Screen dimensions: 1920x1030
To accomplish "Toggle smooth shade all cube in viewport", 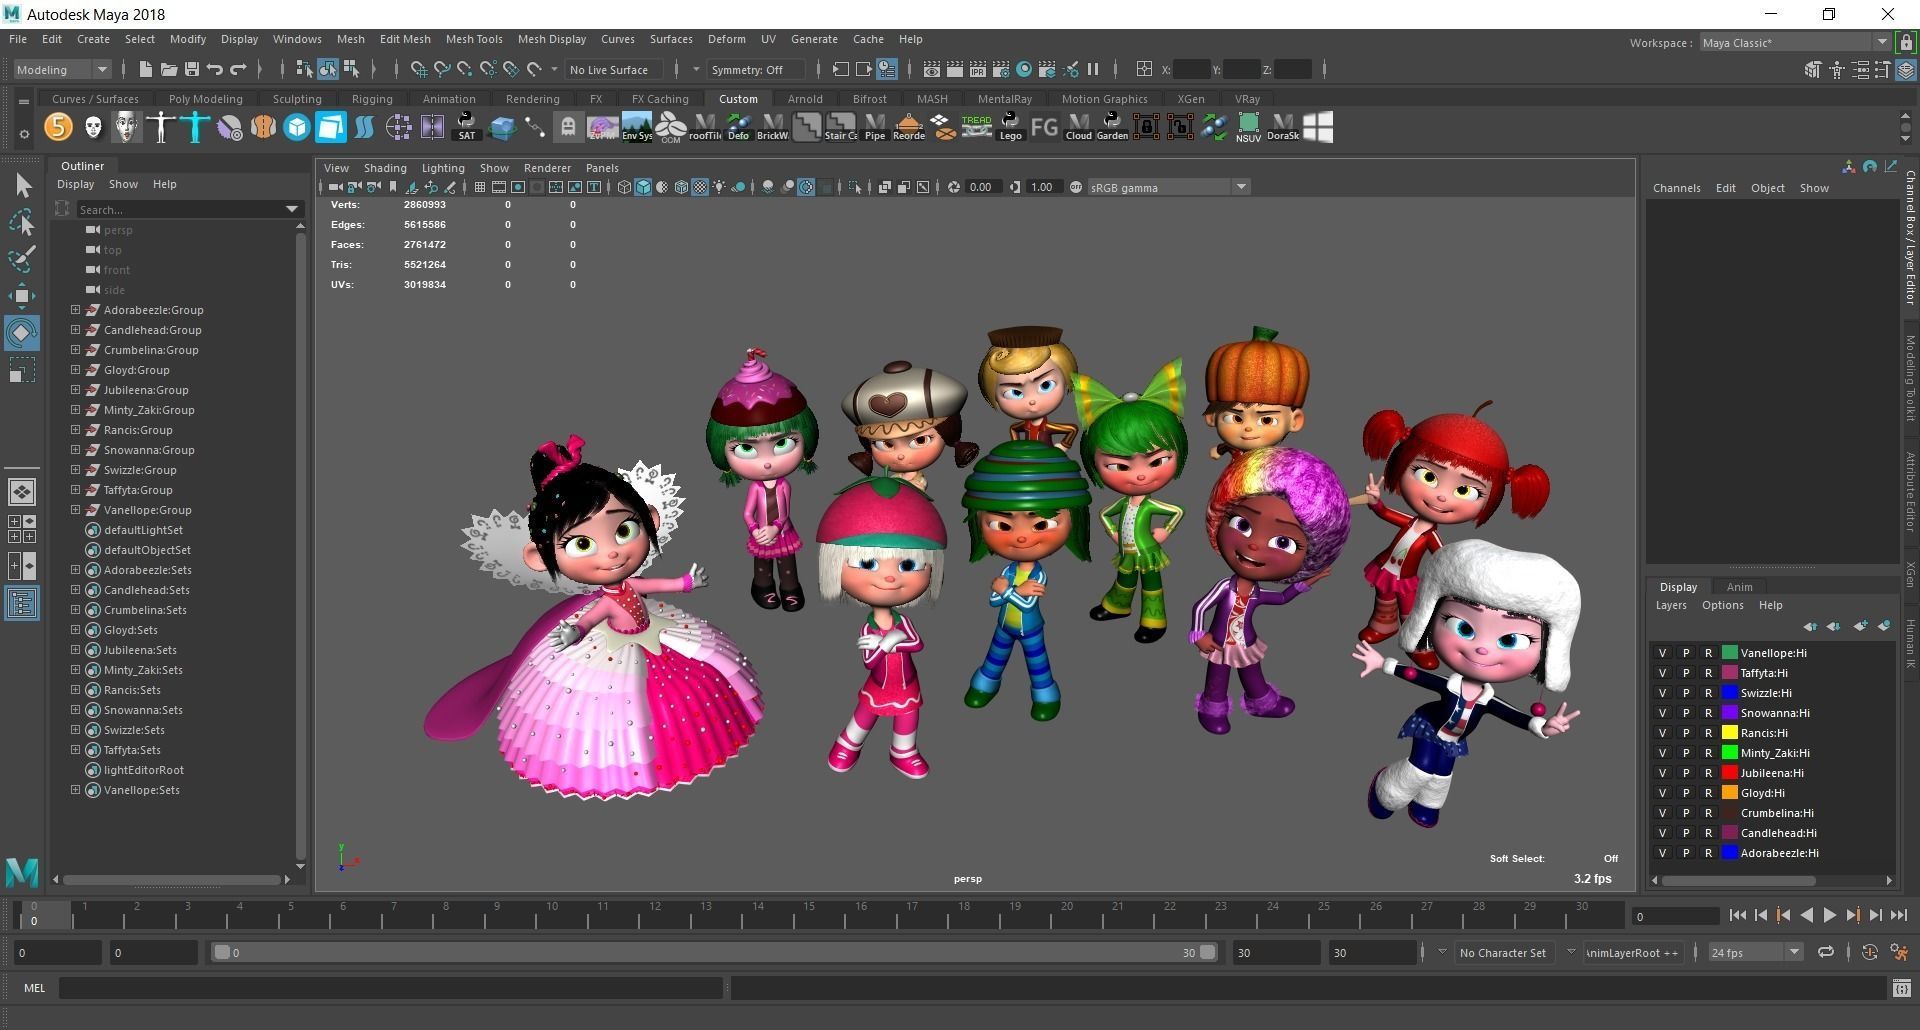I will [643, 187].
